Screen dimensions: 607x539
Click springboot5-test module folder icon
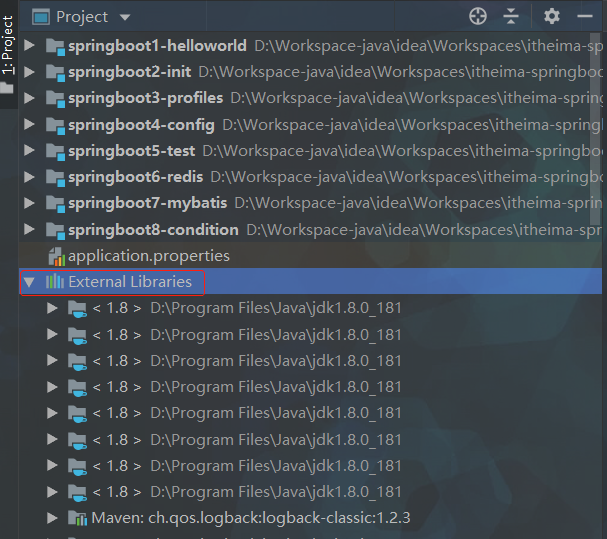click(x=55, y=152)
